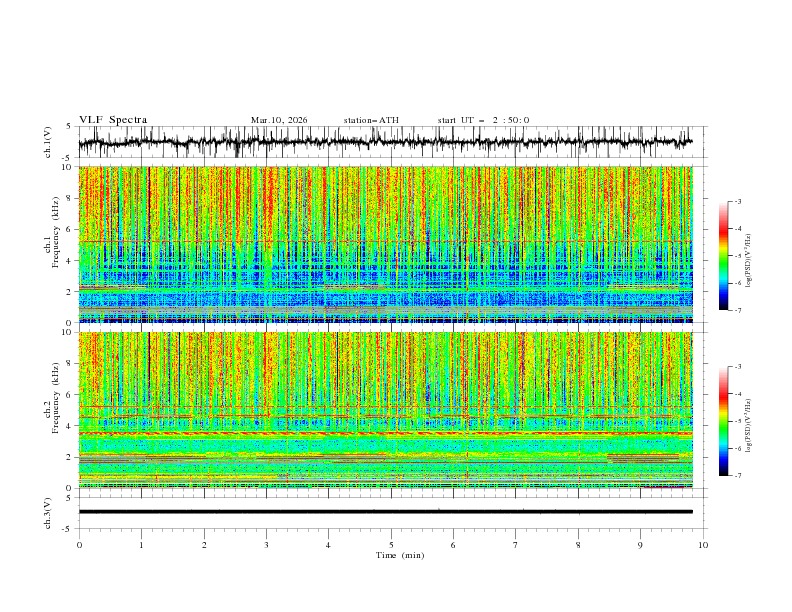Click the ch.1 PSD color scale bar
This screenshot has height=612, width=792.
coord(724,256)
